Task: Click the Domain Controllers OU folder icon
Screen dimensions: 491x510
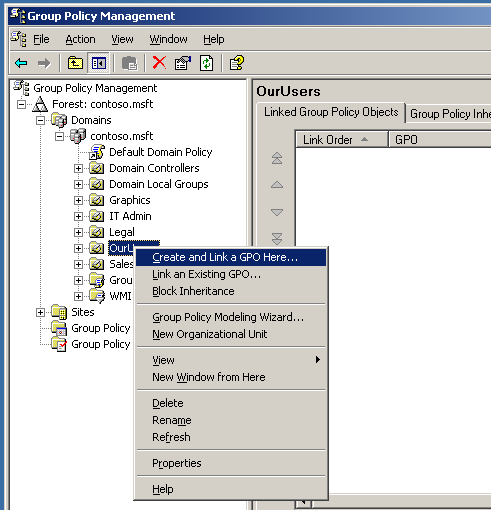Action: point(97,168)
